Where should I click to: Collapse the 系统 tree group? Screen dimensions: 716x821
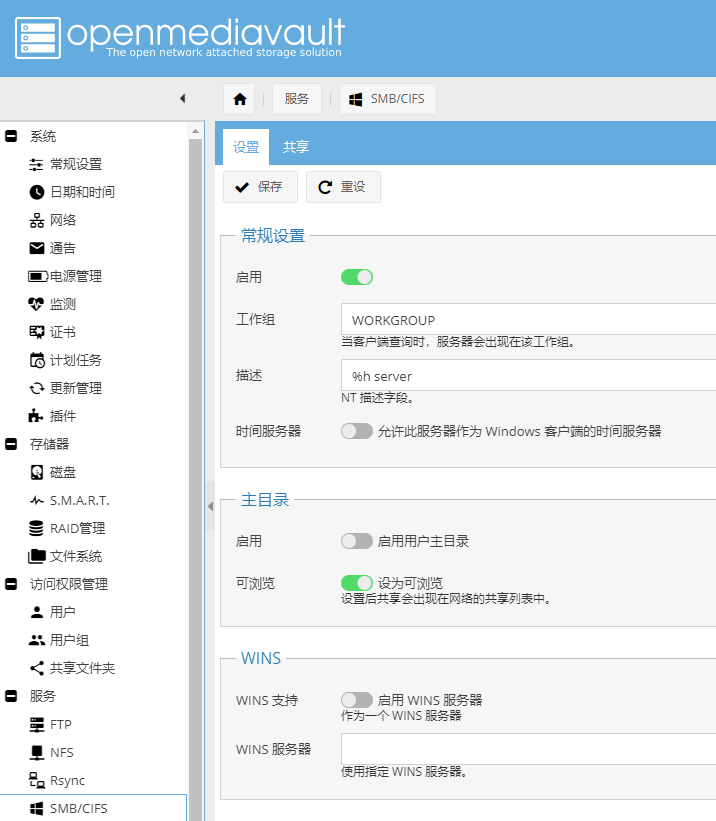pos(11,136)
